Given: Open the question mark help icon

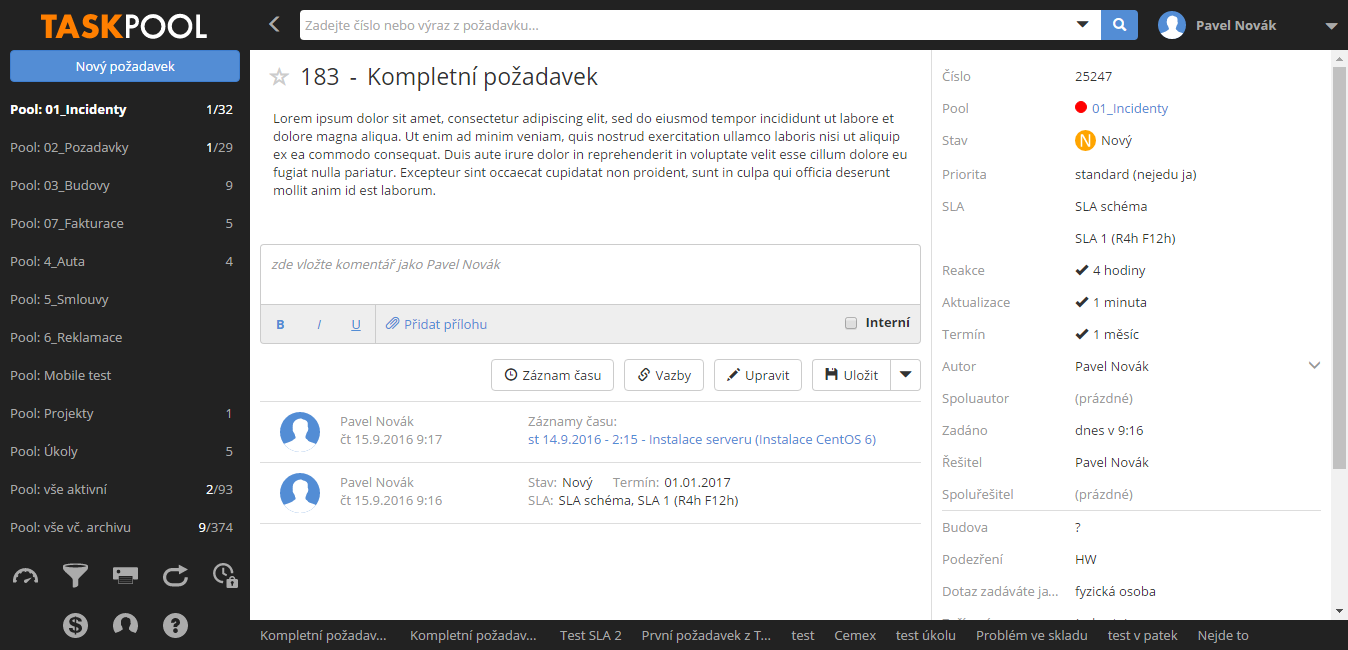Looking at the screenshot, I should click(x=175, y=625).
